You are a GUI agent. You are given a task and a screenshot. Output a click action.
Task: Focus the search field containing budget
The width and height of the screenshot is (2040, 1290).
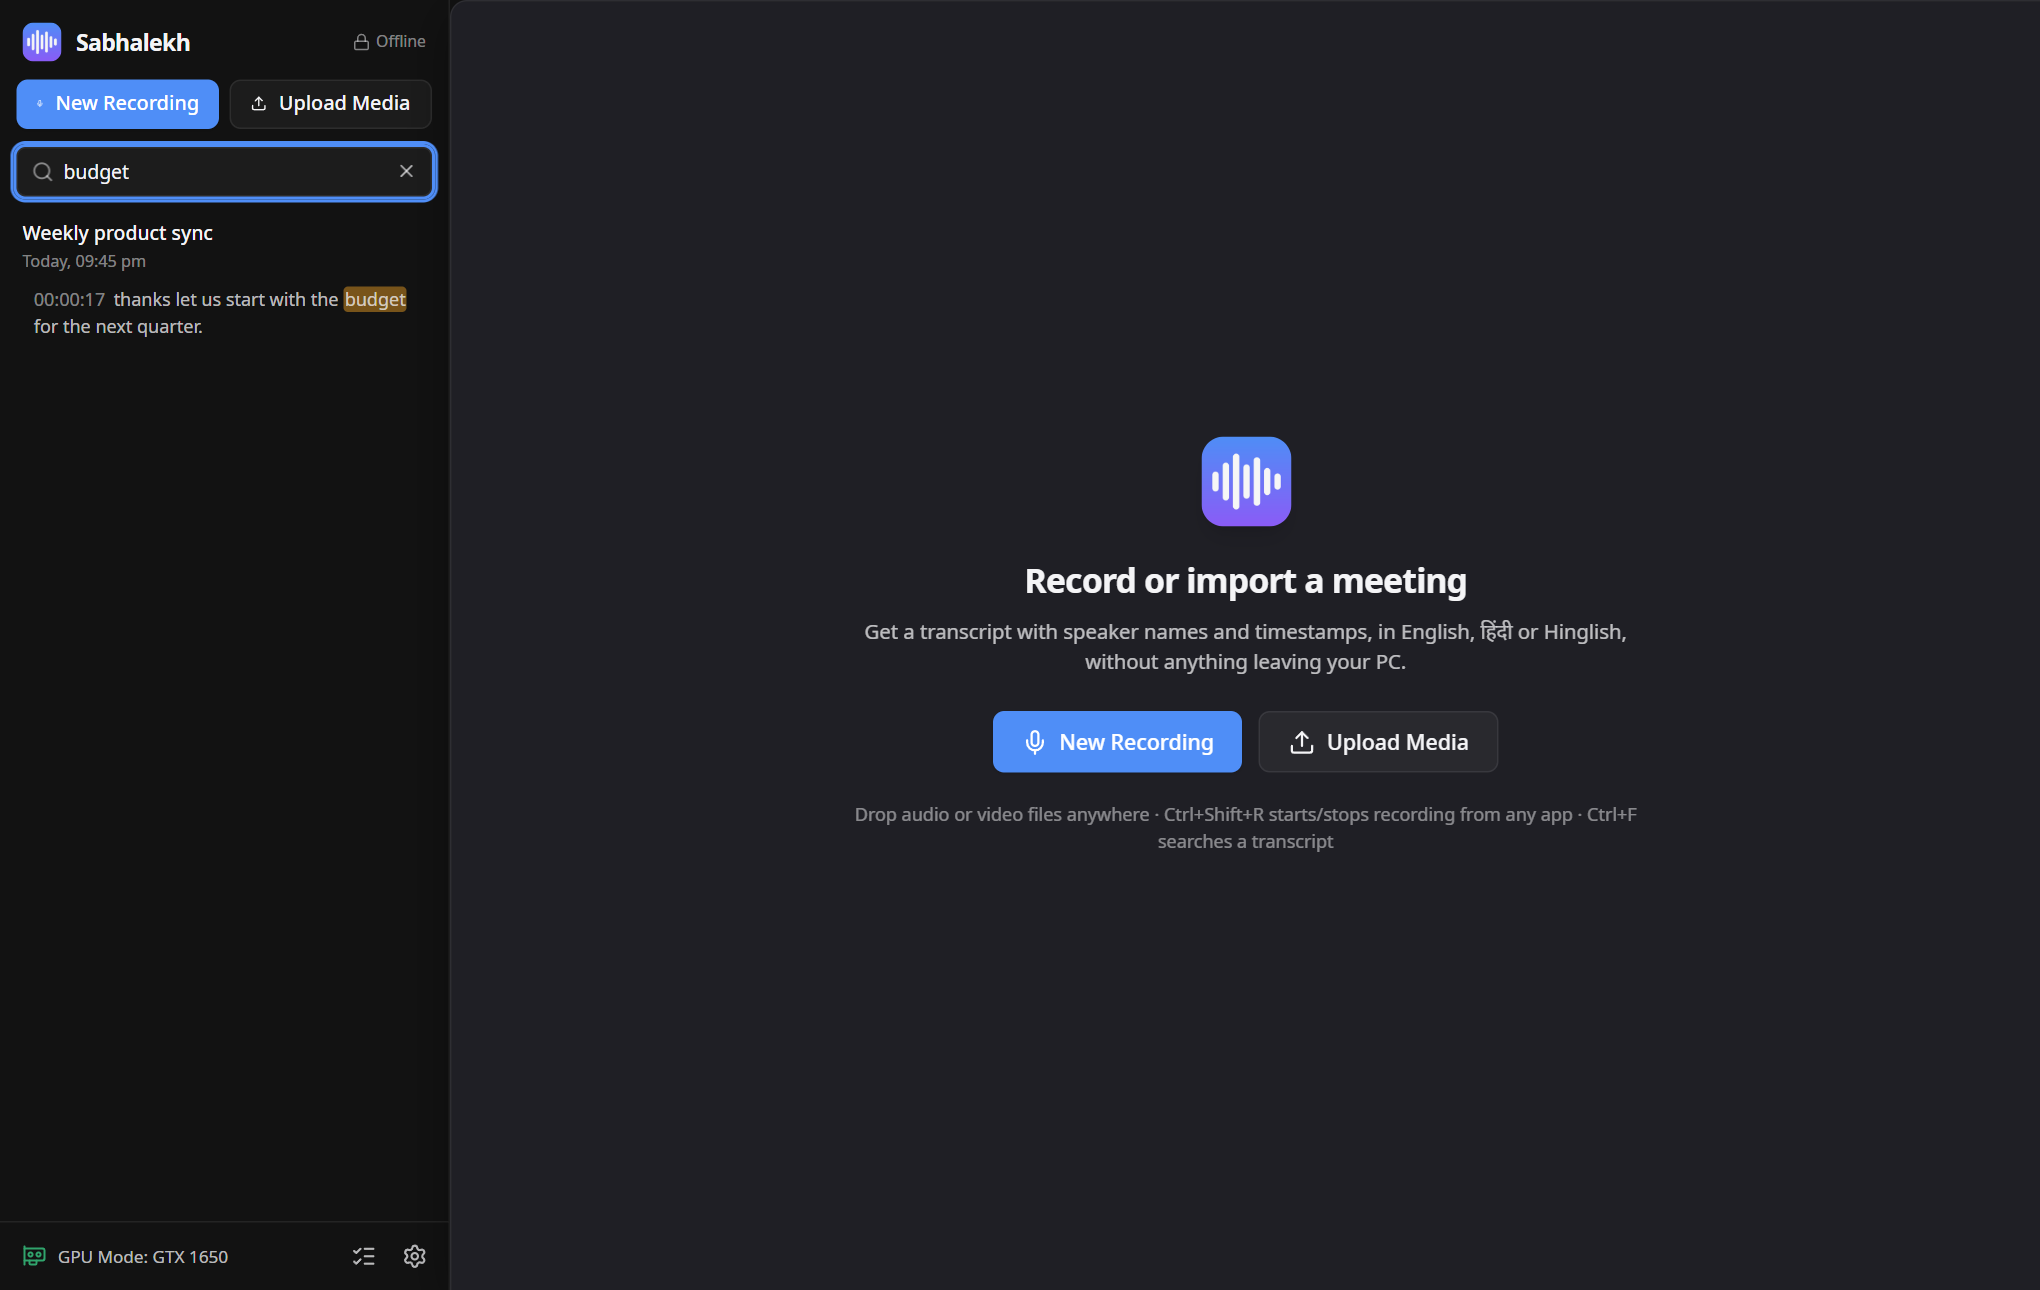coord(224,172)
